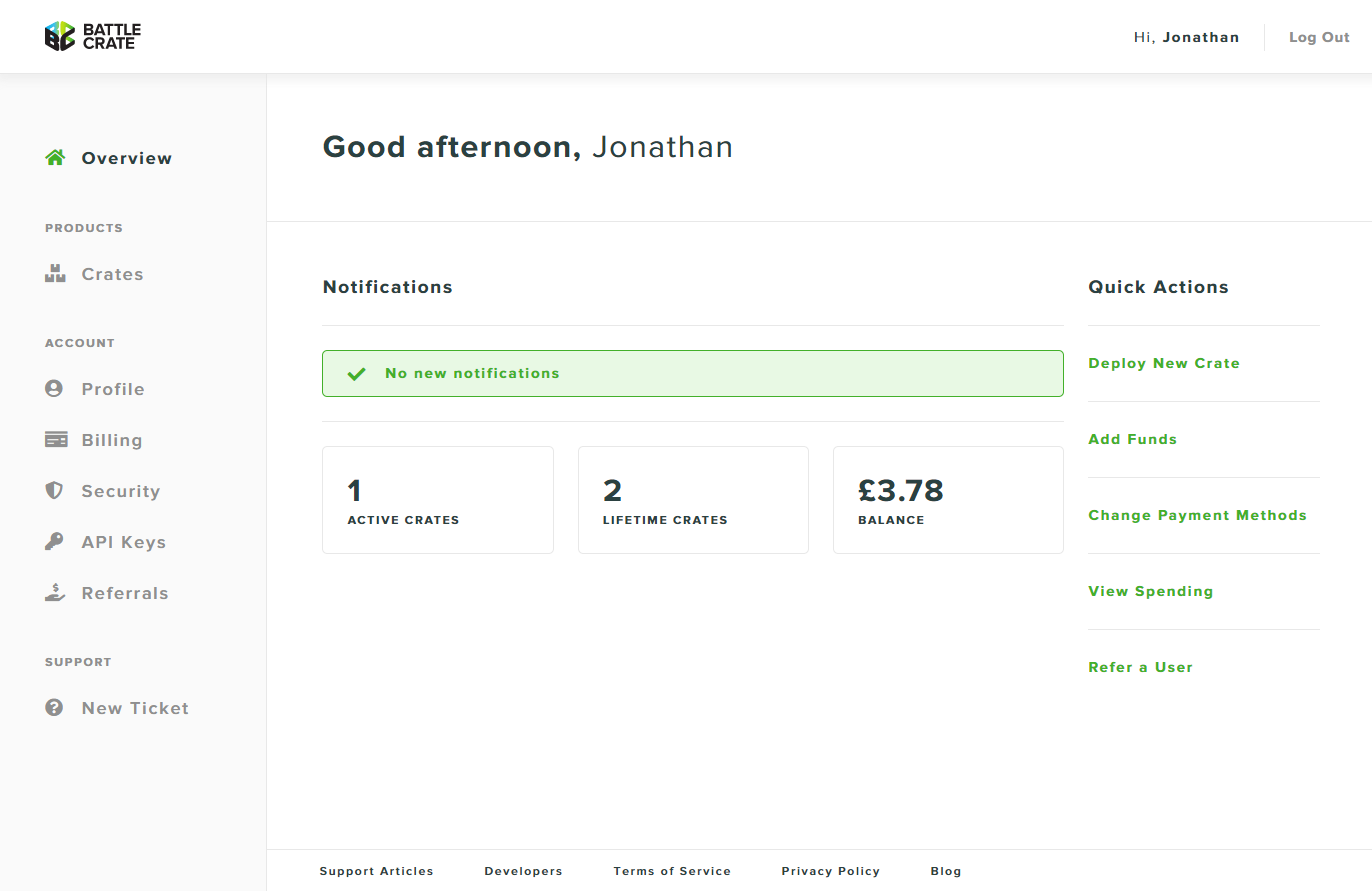Click the question mark icon beside New Ticket
The width and height of the screenshot is (1372, 891).
tap(54, 708)
